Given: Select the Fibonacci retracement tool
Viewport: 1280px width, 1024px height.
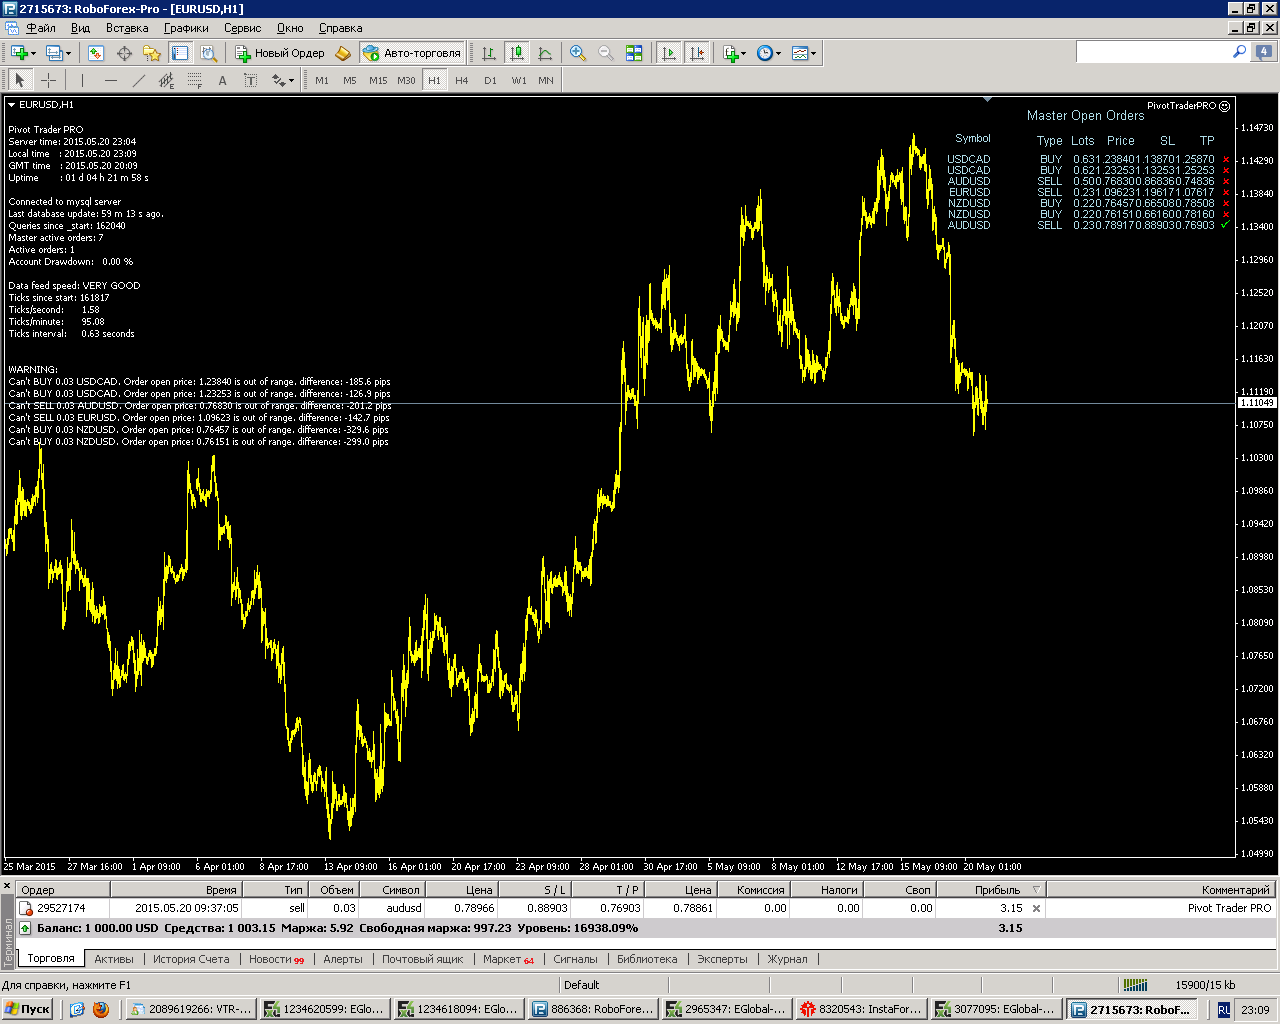Looking at the screenshot, I should 195,80.
